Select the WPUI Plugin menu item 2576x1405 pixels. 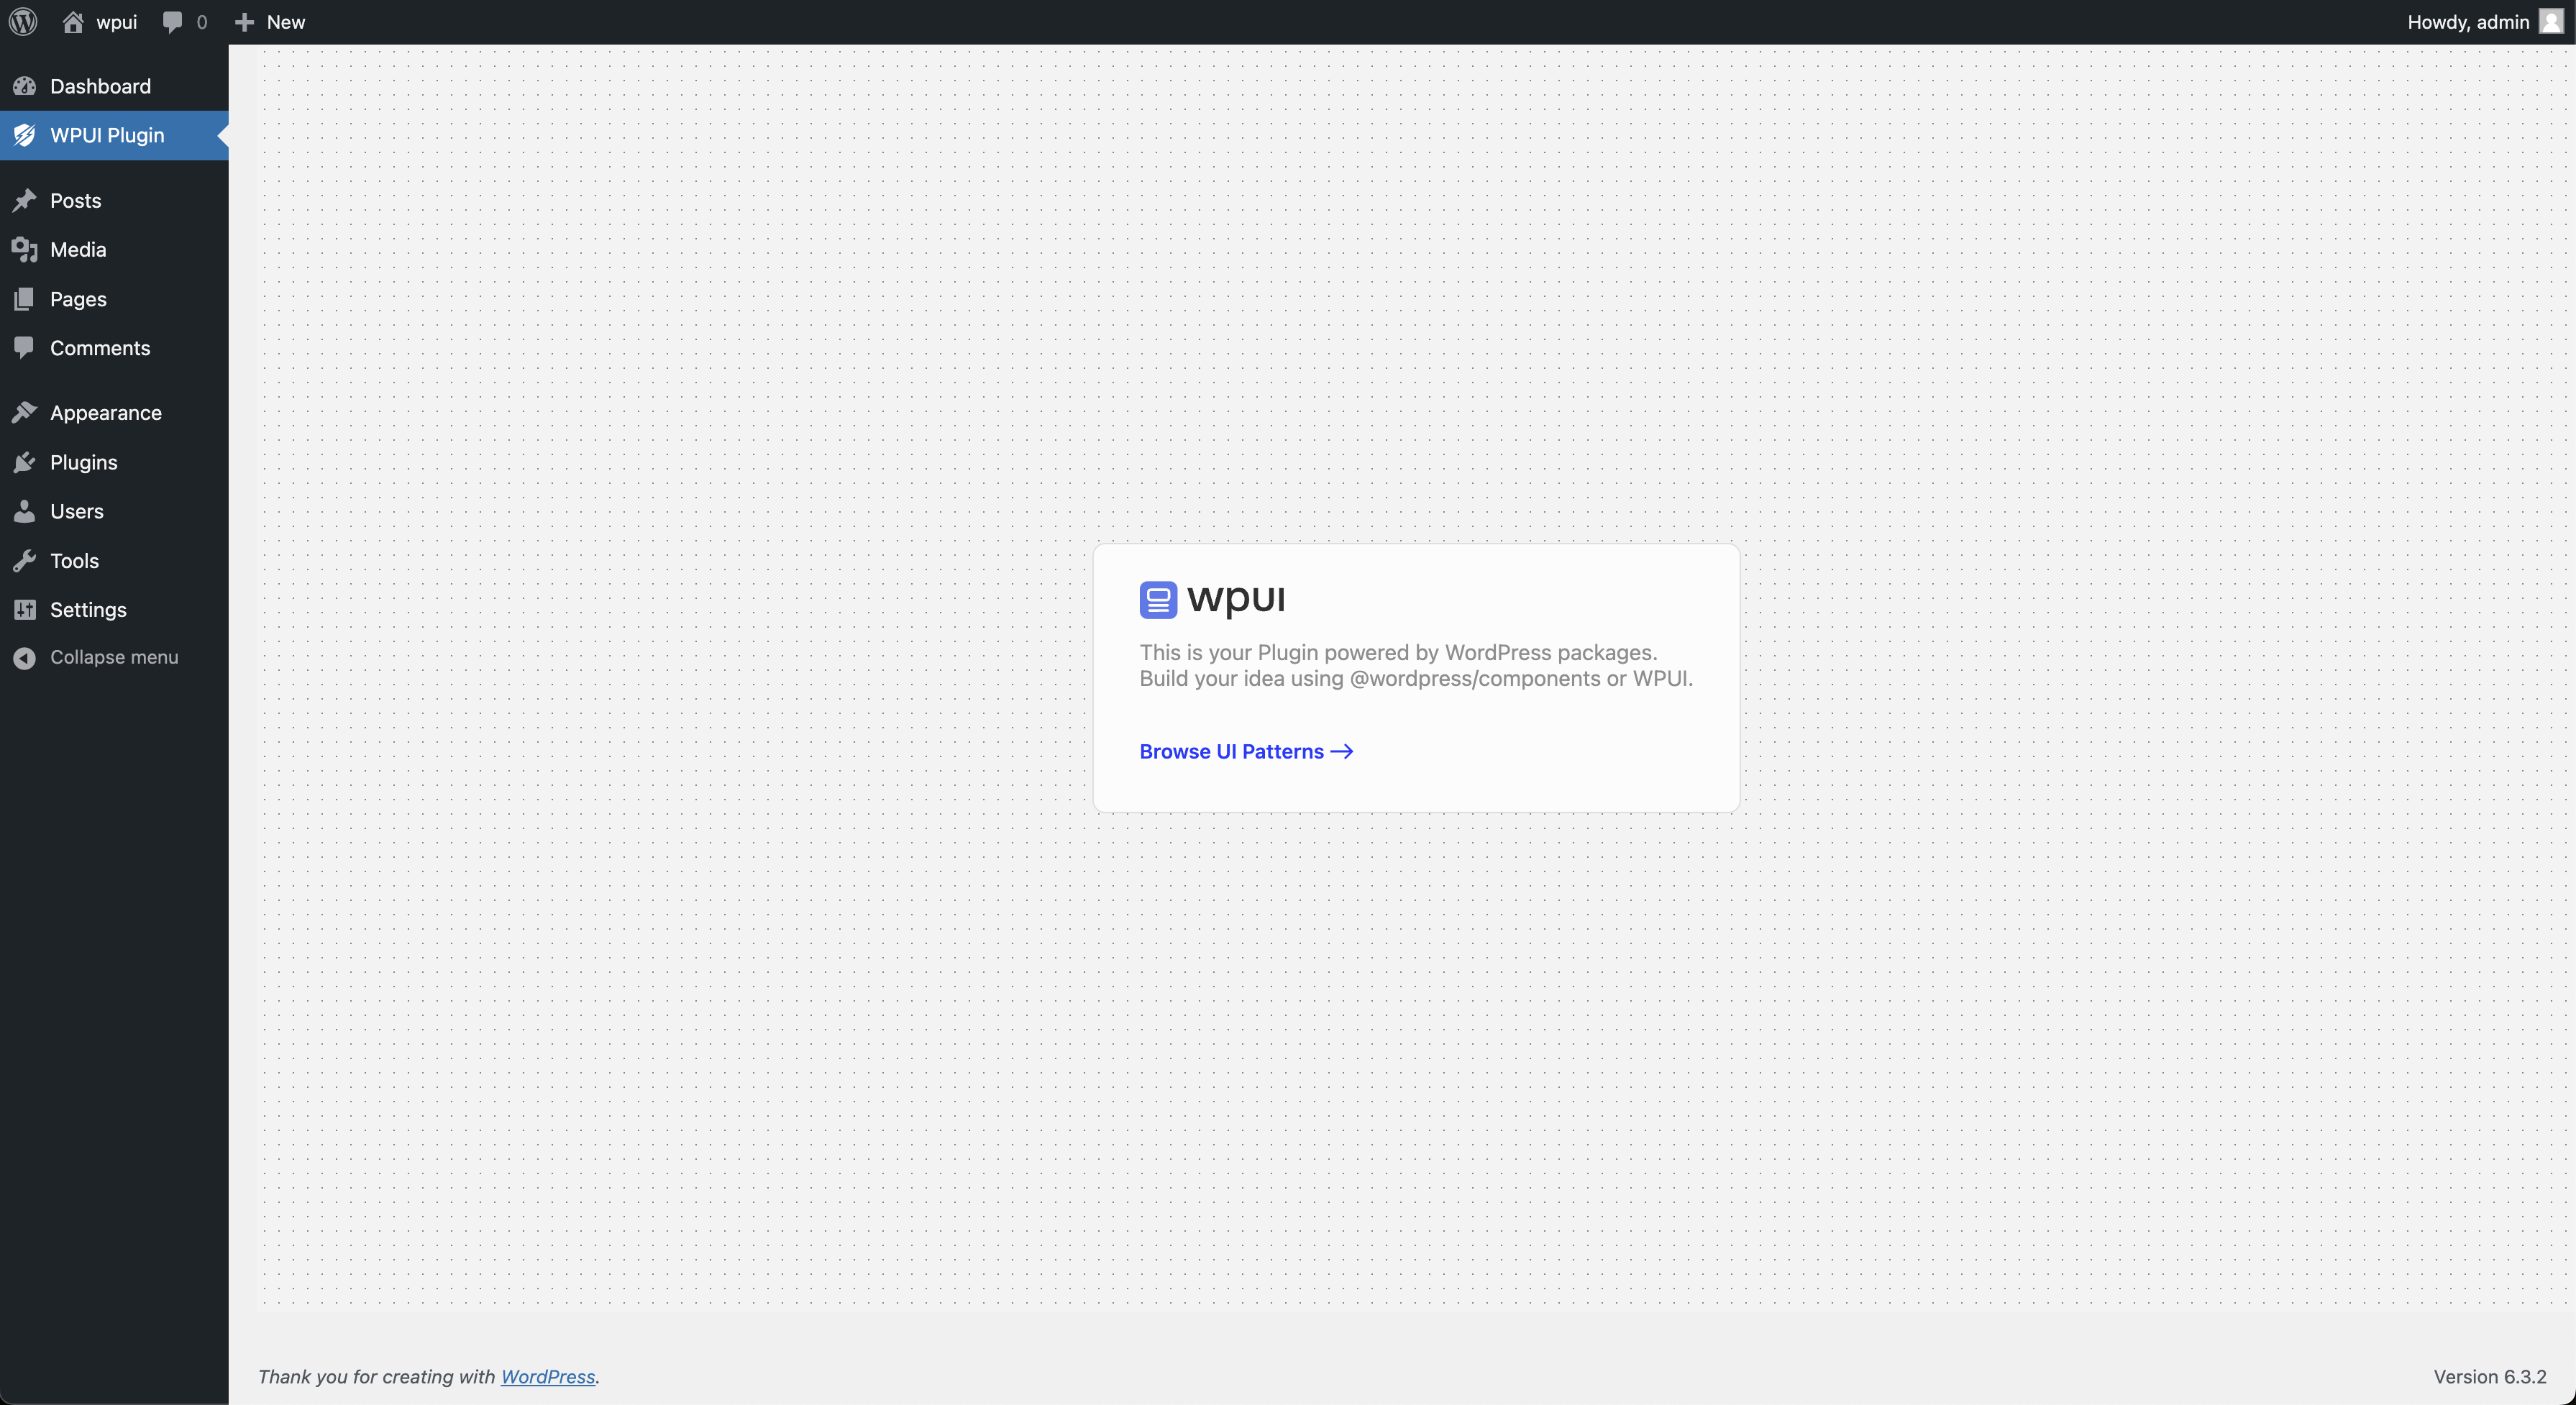pyautogui.click(x=107, y=135)
